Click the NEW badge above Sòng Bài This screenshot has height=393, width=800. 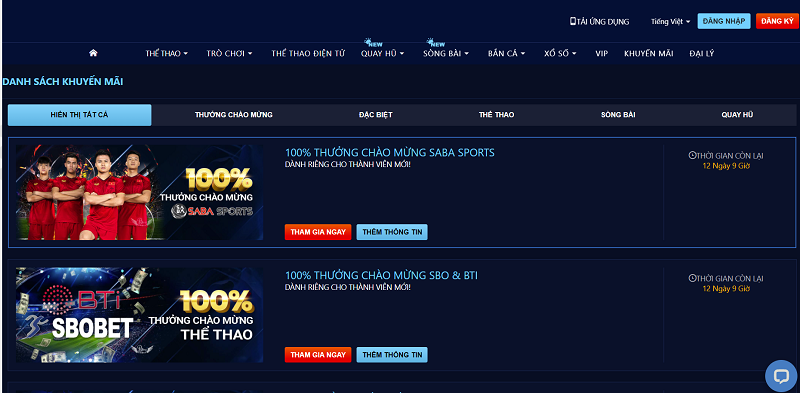(436, 43)
